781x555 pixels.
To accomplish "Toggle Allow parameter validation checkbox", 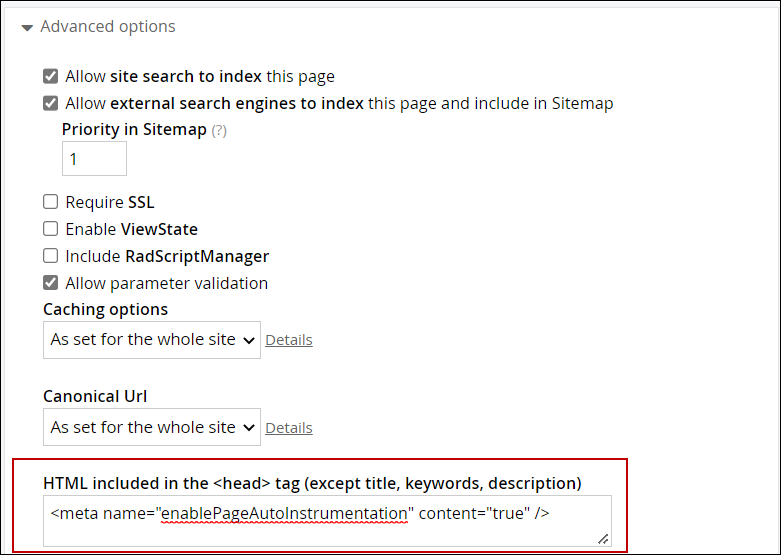I will point(51,283).
